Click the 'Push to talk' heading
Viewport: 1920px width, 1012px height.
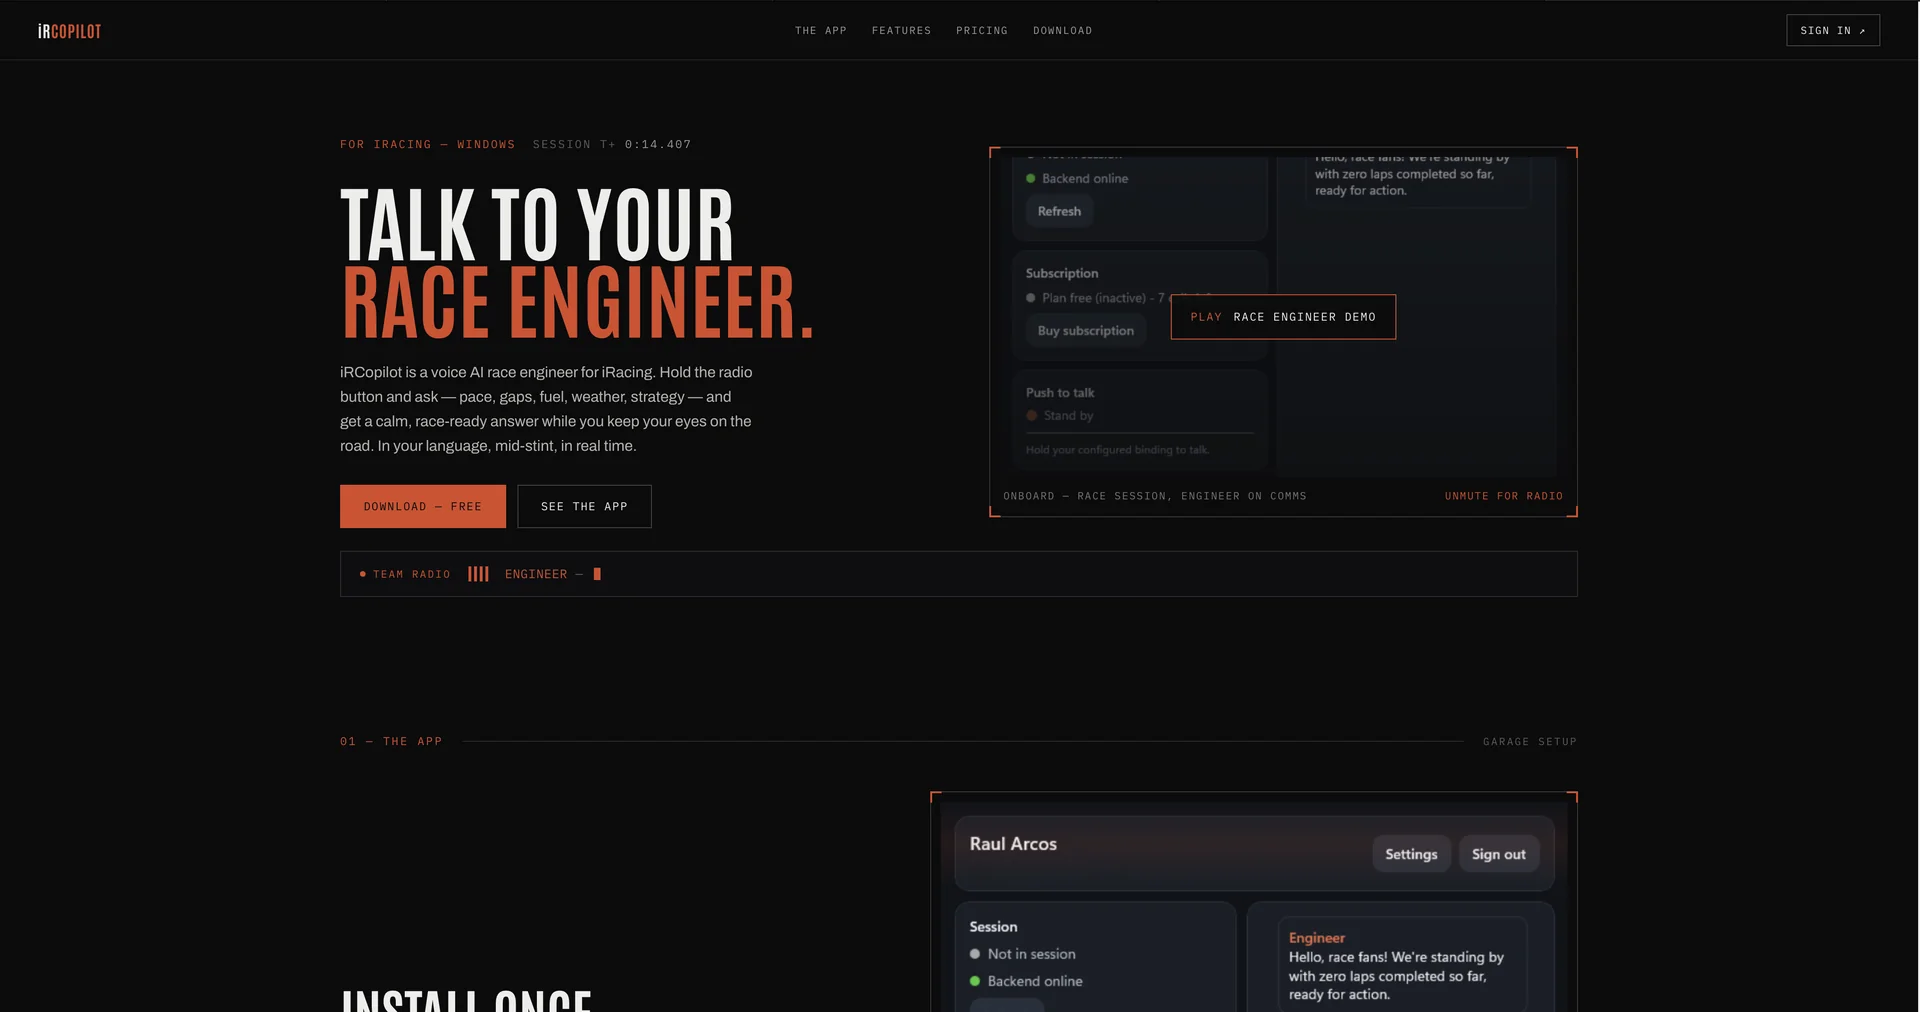[1059, 393]
